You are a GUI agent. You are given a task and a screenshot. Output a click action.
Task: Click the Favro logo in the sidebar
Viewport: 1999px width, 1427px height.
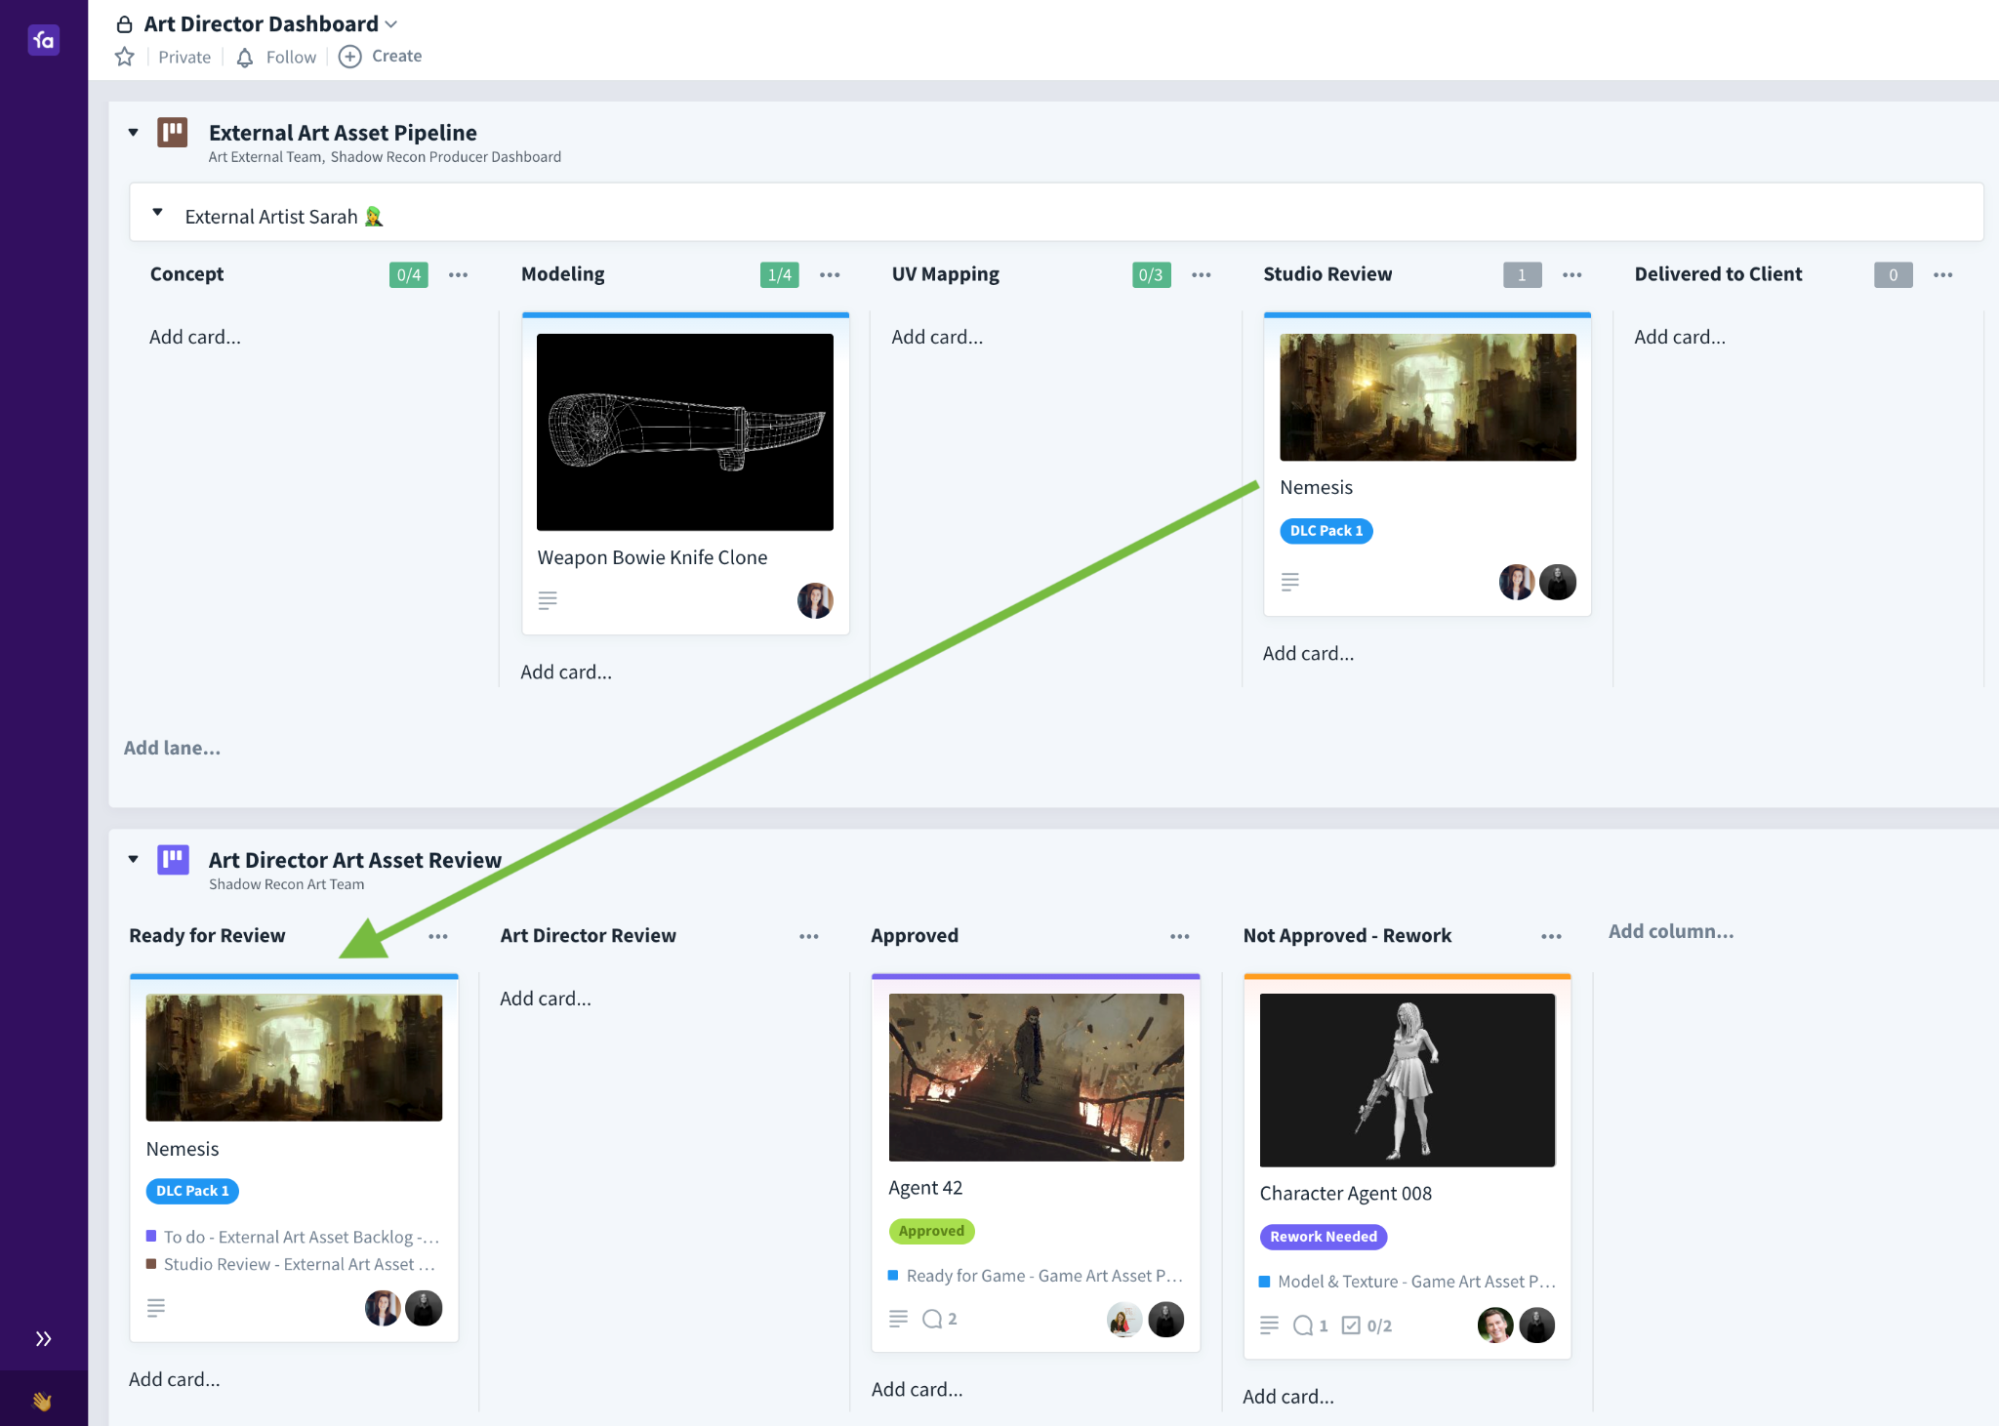(42, 40)
